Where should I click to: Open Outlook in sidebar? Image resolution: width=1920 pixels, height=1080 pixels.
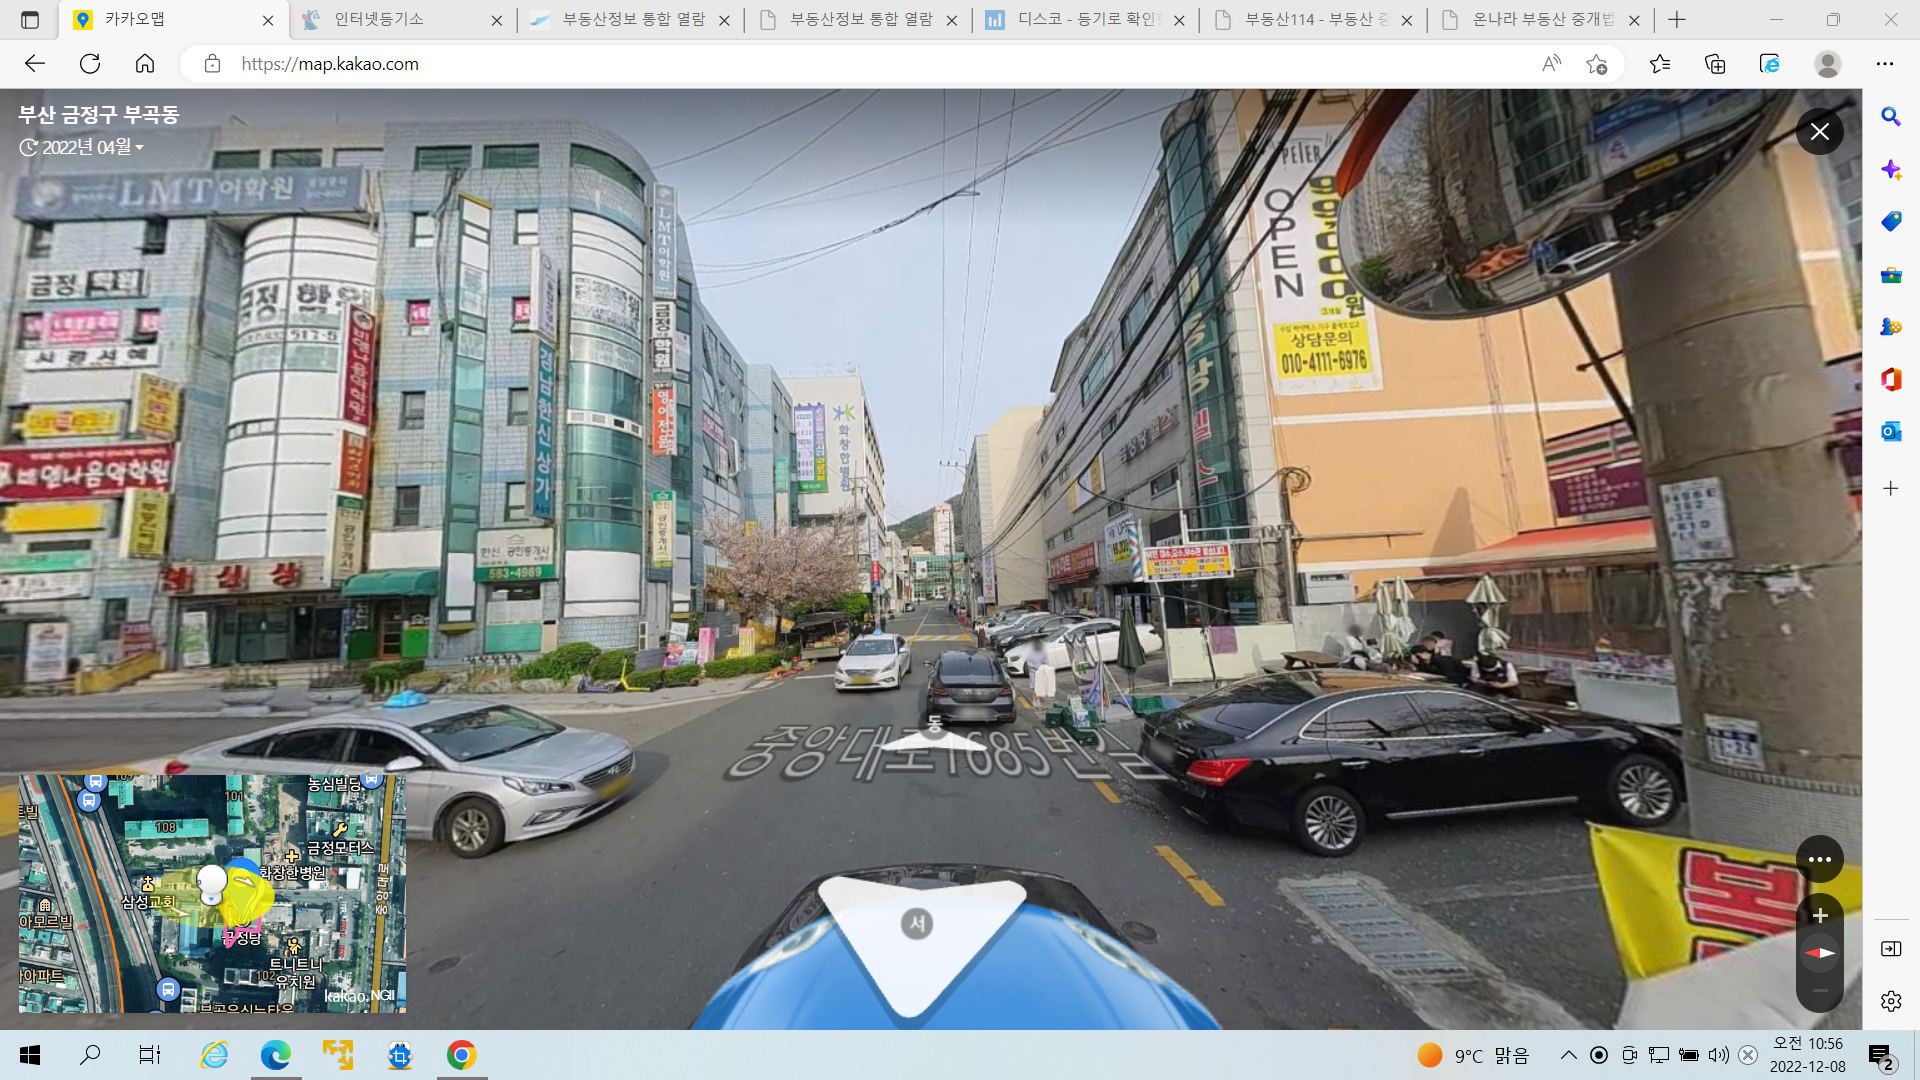[x=1890, y=431]
